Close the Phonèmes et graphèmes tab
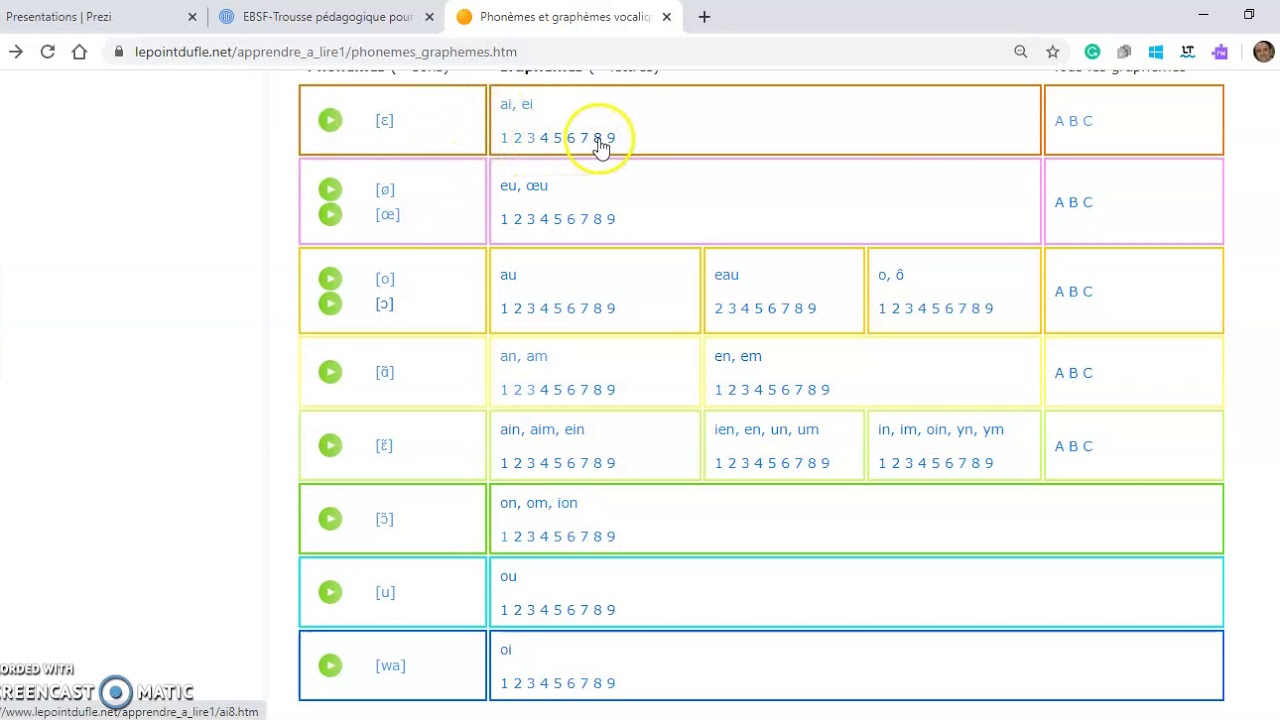 click(666, 17)
